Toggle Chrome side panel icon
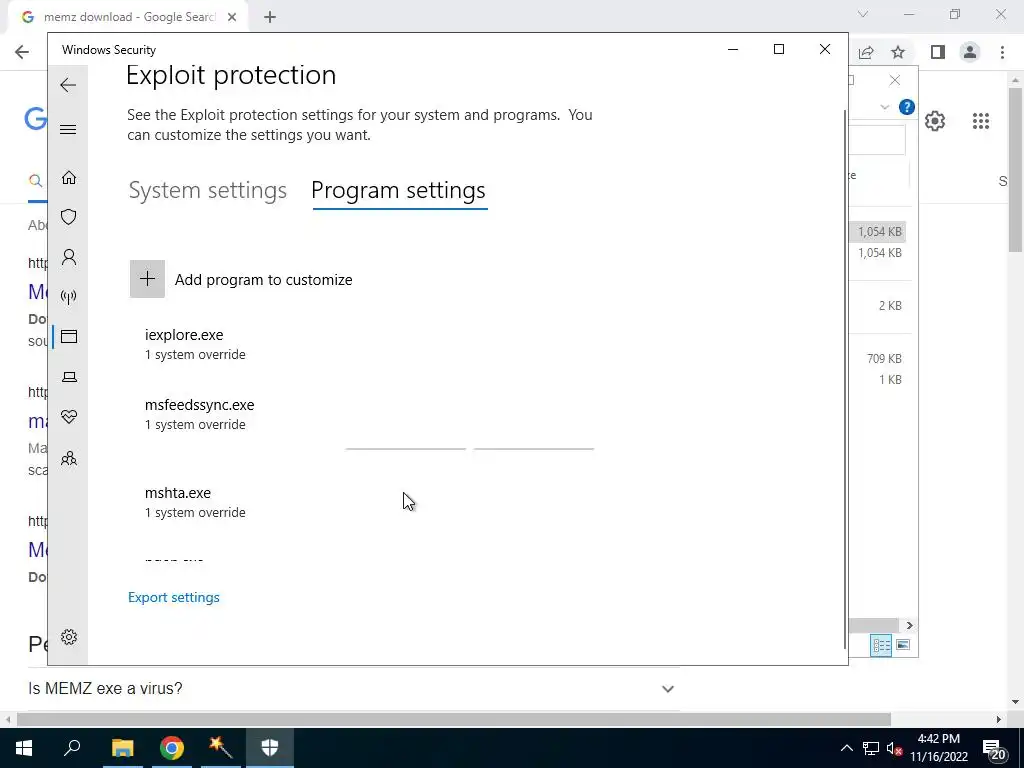 938,52
